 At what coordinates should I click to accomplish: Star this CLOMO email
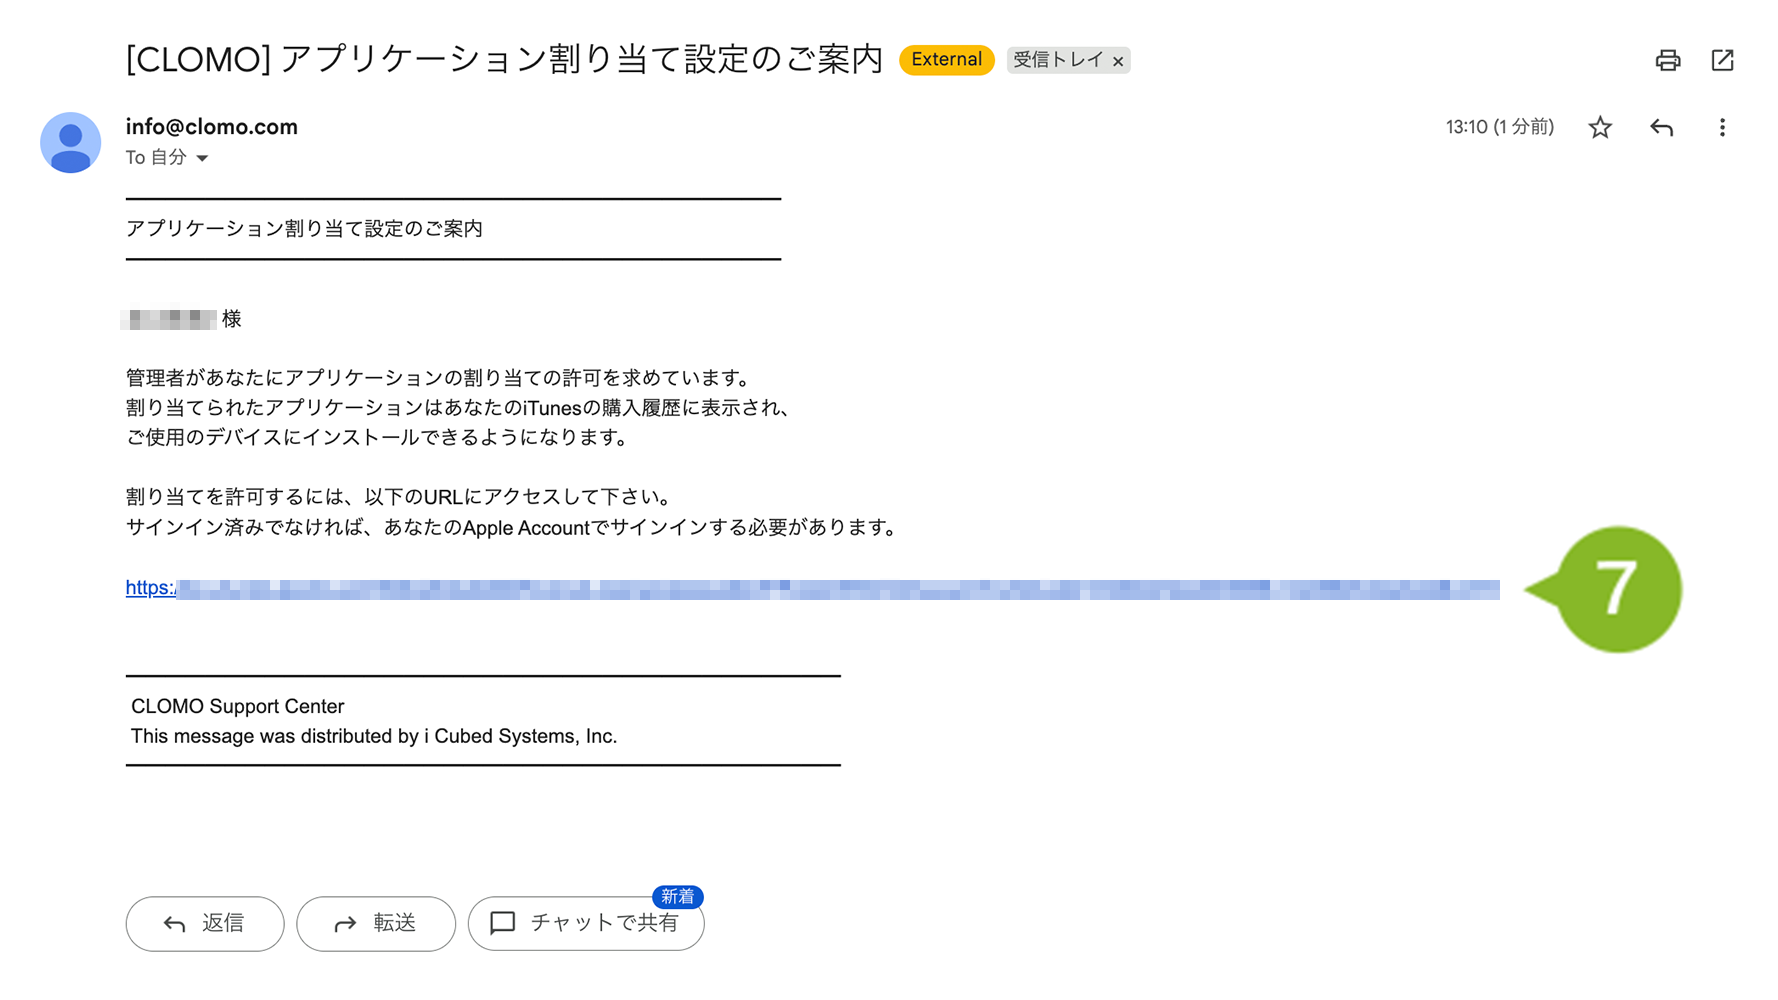(1600, 127)
